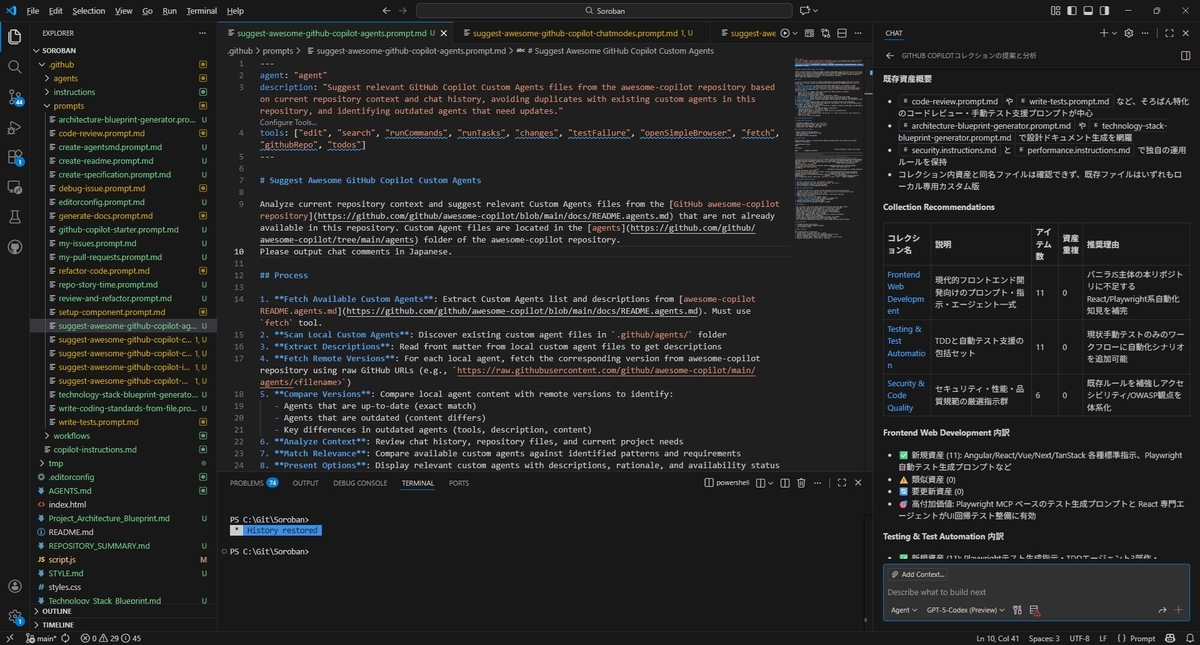1200x645 pixels.
Task: Open the Agent mode dropdown
Action: point(903,610)
